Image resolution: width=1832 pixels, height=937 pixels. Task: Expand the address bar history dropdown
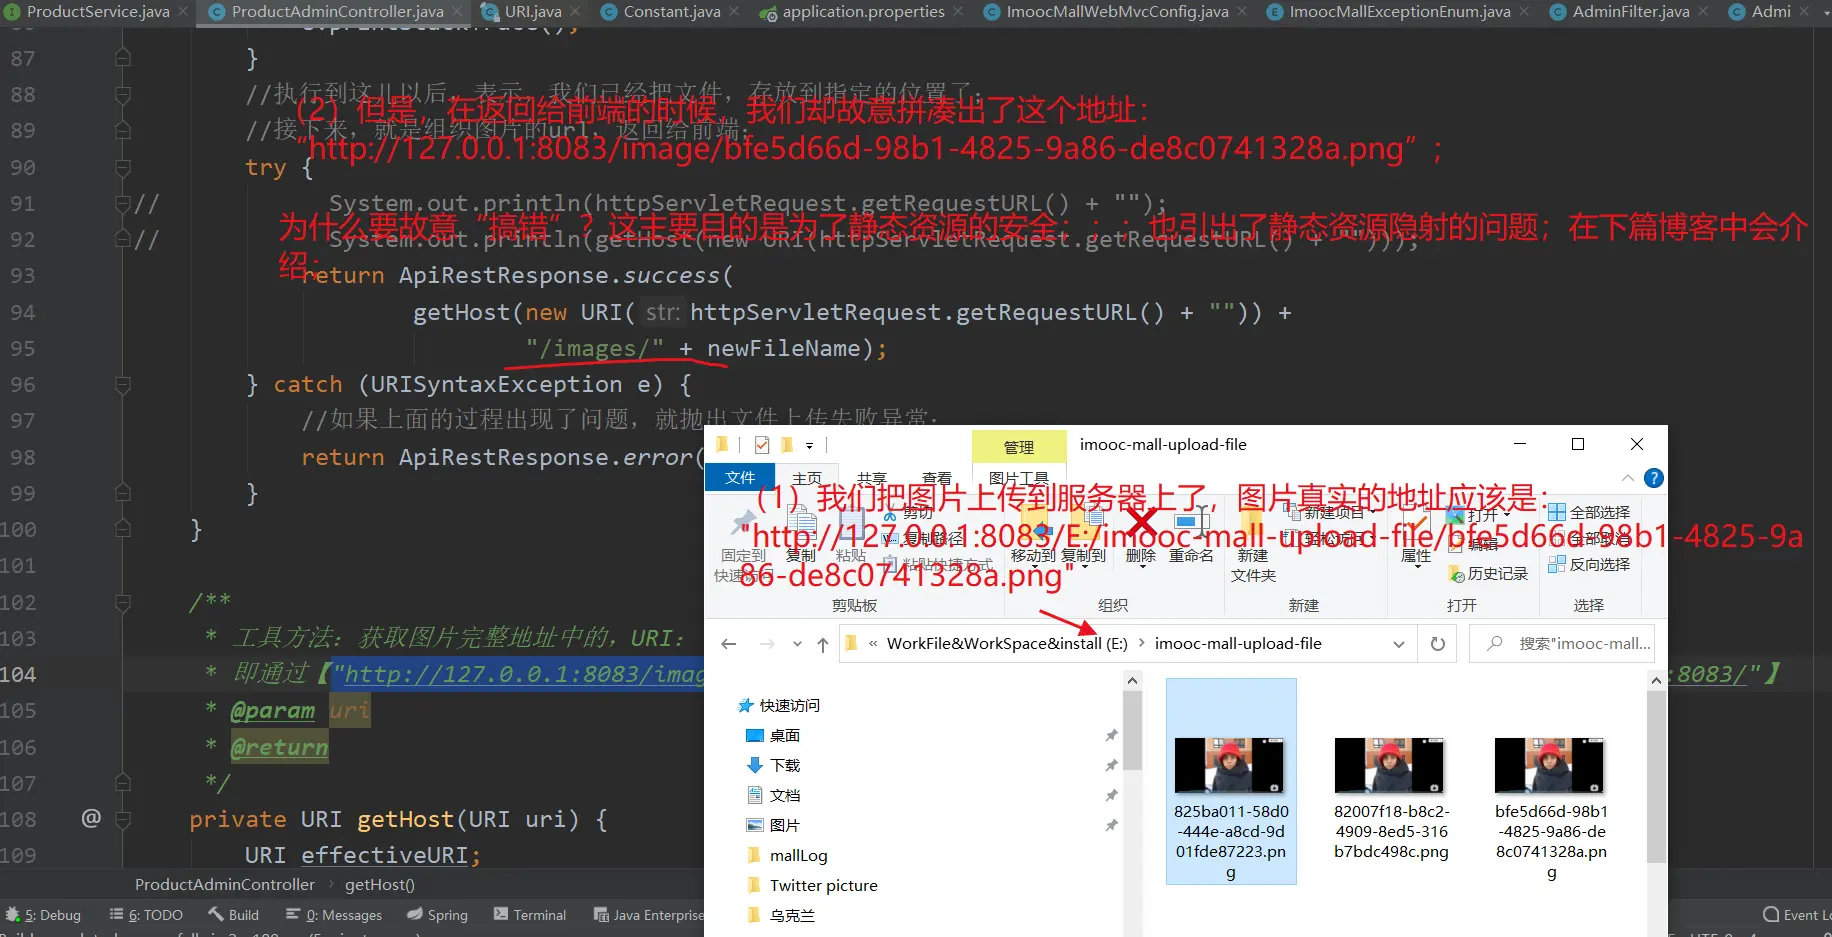click(1399, 644)
